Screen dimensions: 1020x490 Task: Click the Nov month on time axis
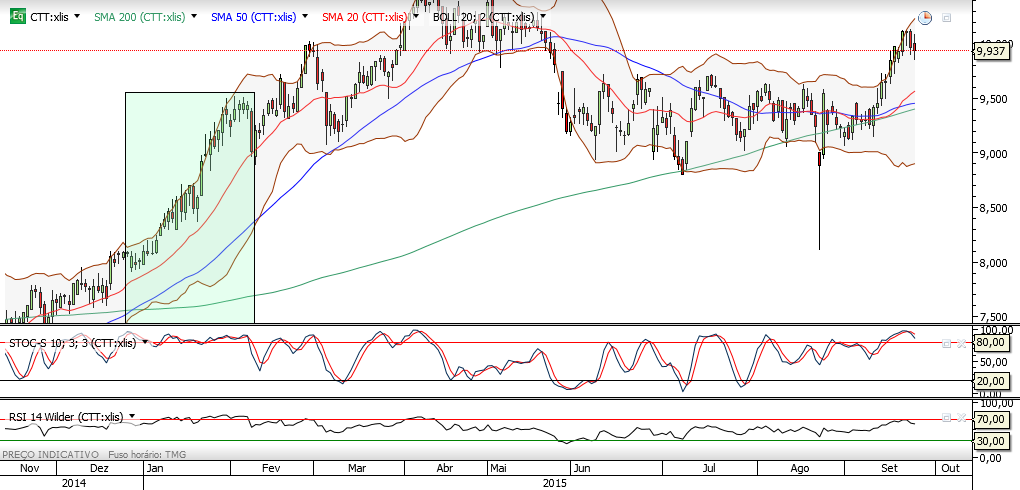click(28, 469)
